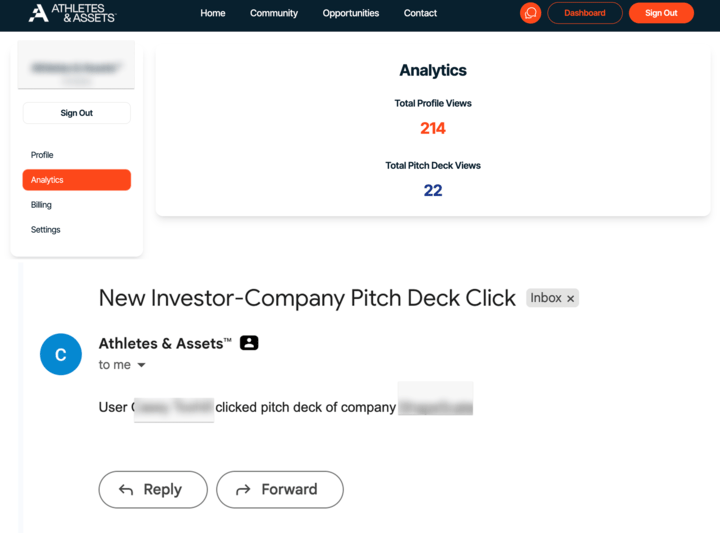Viewport: 720px width, 533px height.
Task: Go to the Community page
Action: 274,13
